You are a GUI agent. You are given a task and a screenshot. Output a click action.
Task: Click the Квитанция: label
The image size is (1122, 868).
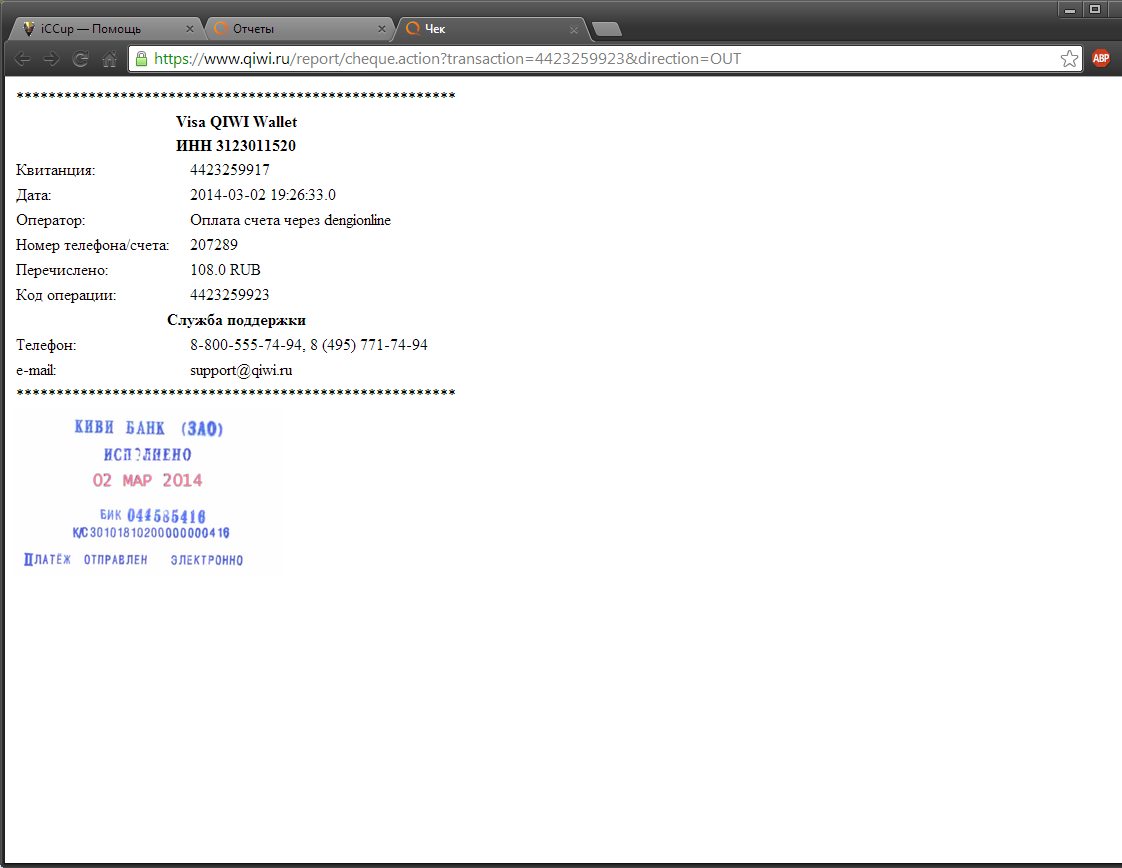56,171
